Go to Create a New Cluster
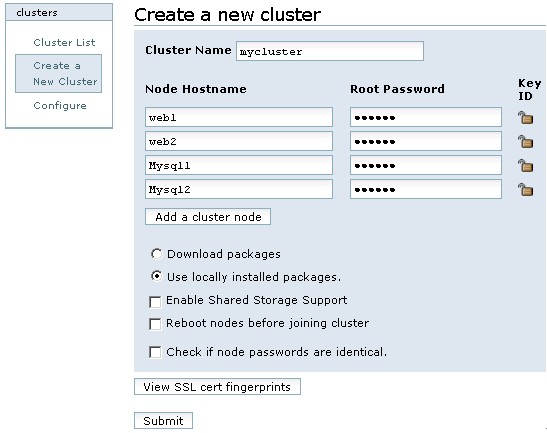Viewport: 547px width, 433px height. point(59,74)
